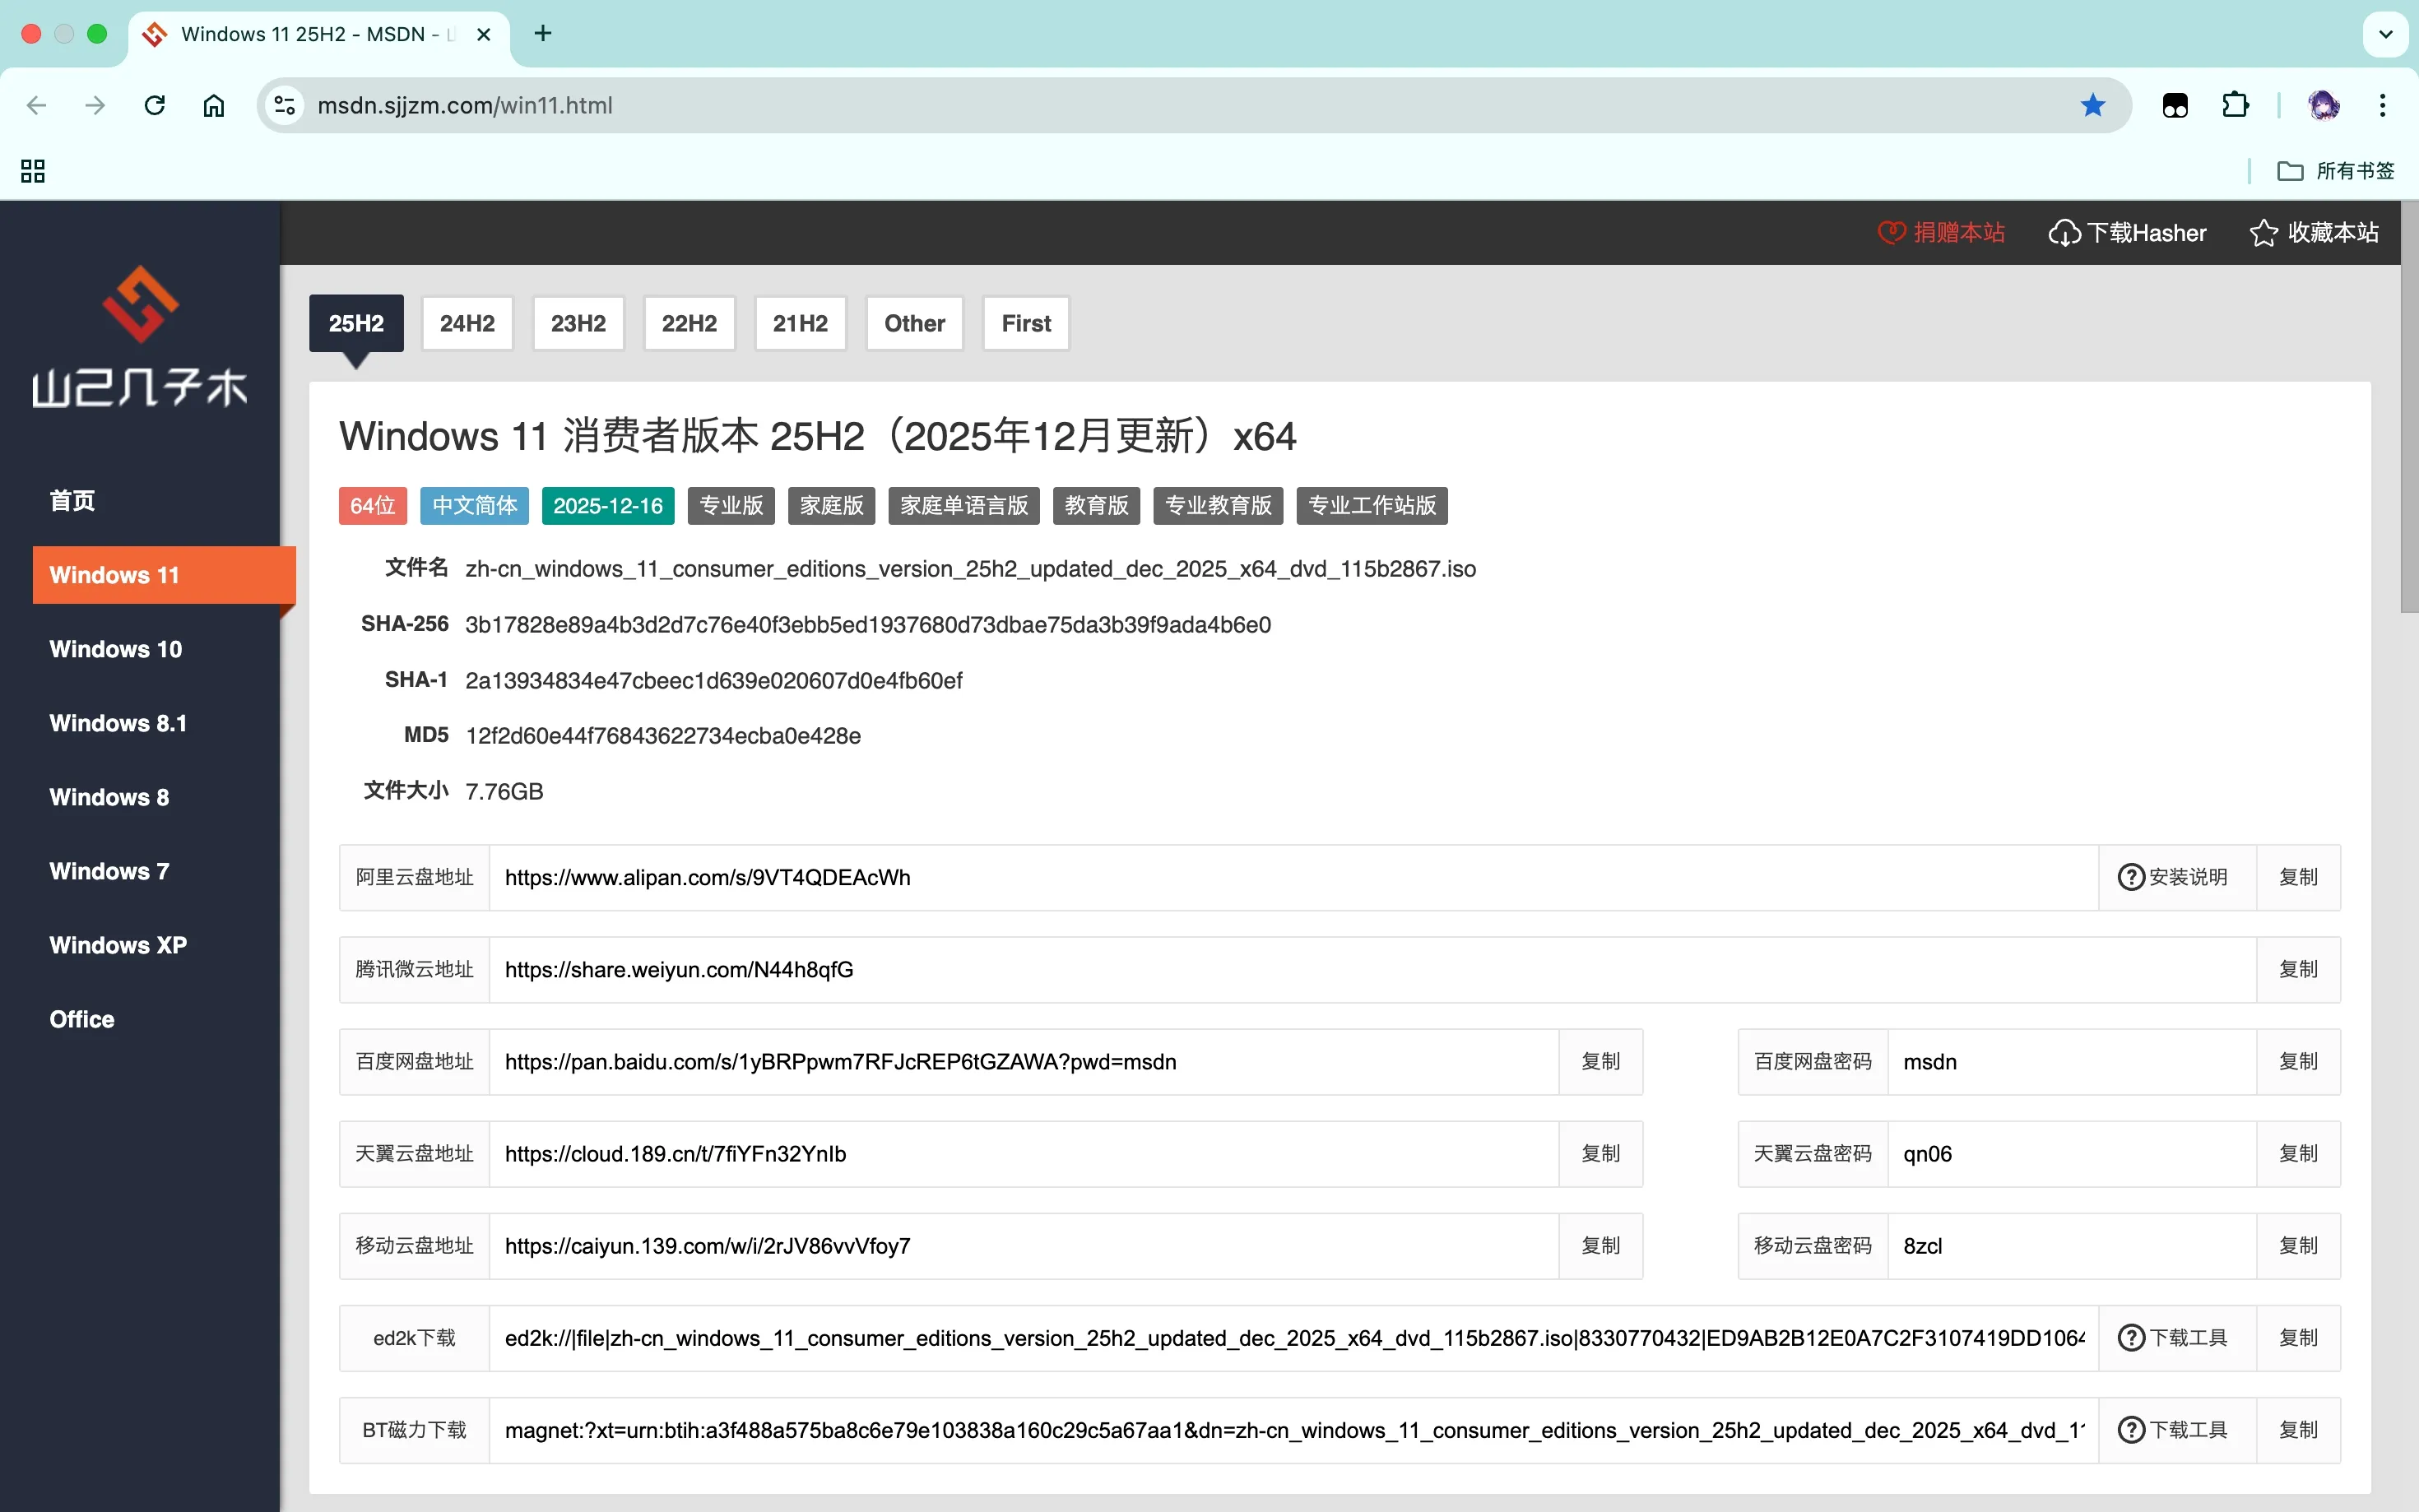Open Windows 10 in the sidebar
Image resolution: width=2419 pixels, height=1512 pixels.
pyautogui.click(x=116, y=649)
